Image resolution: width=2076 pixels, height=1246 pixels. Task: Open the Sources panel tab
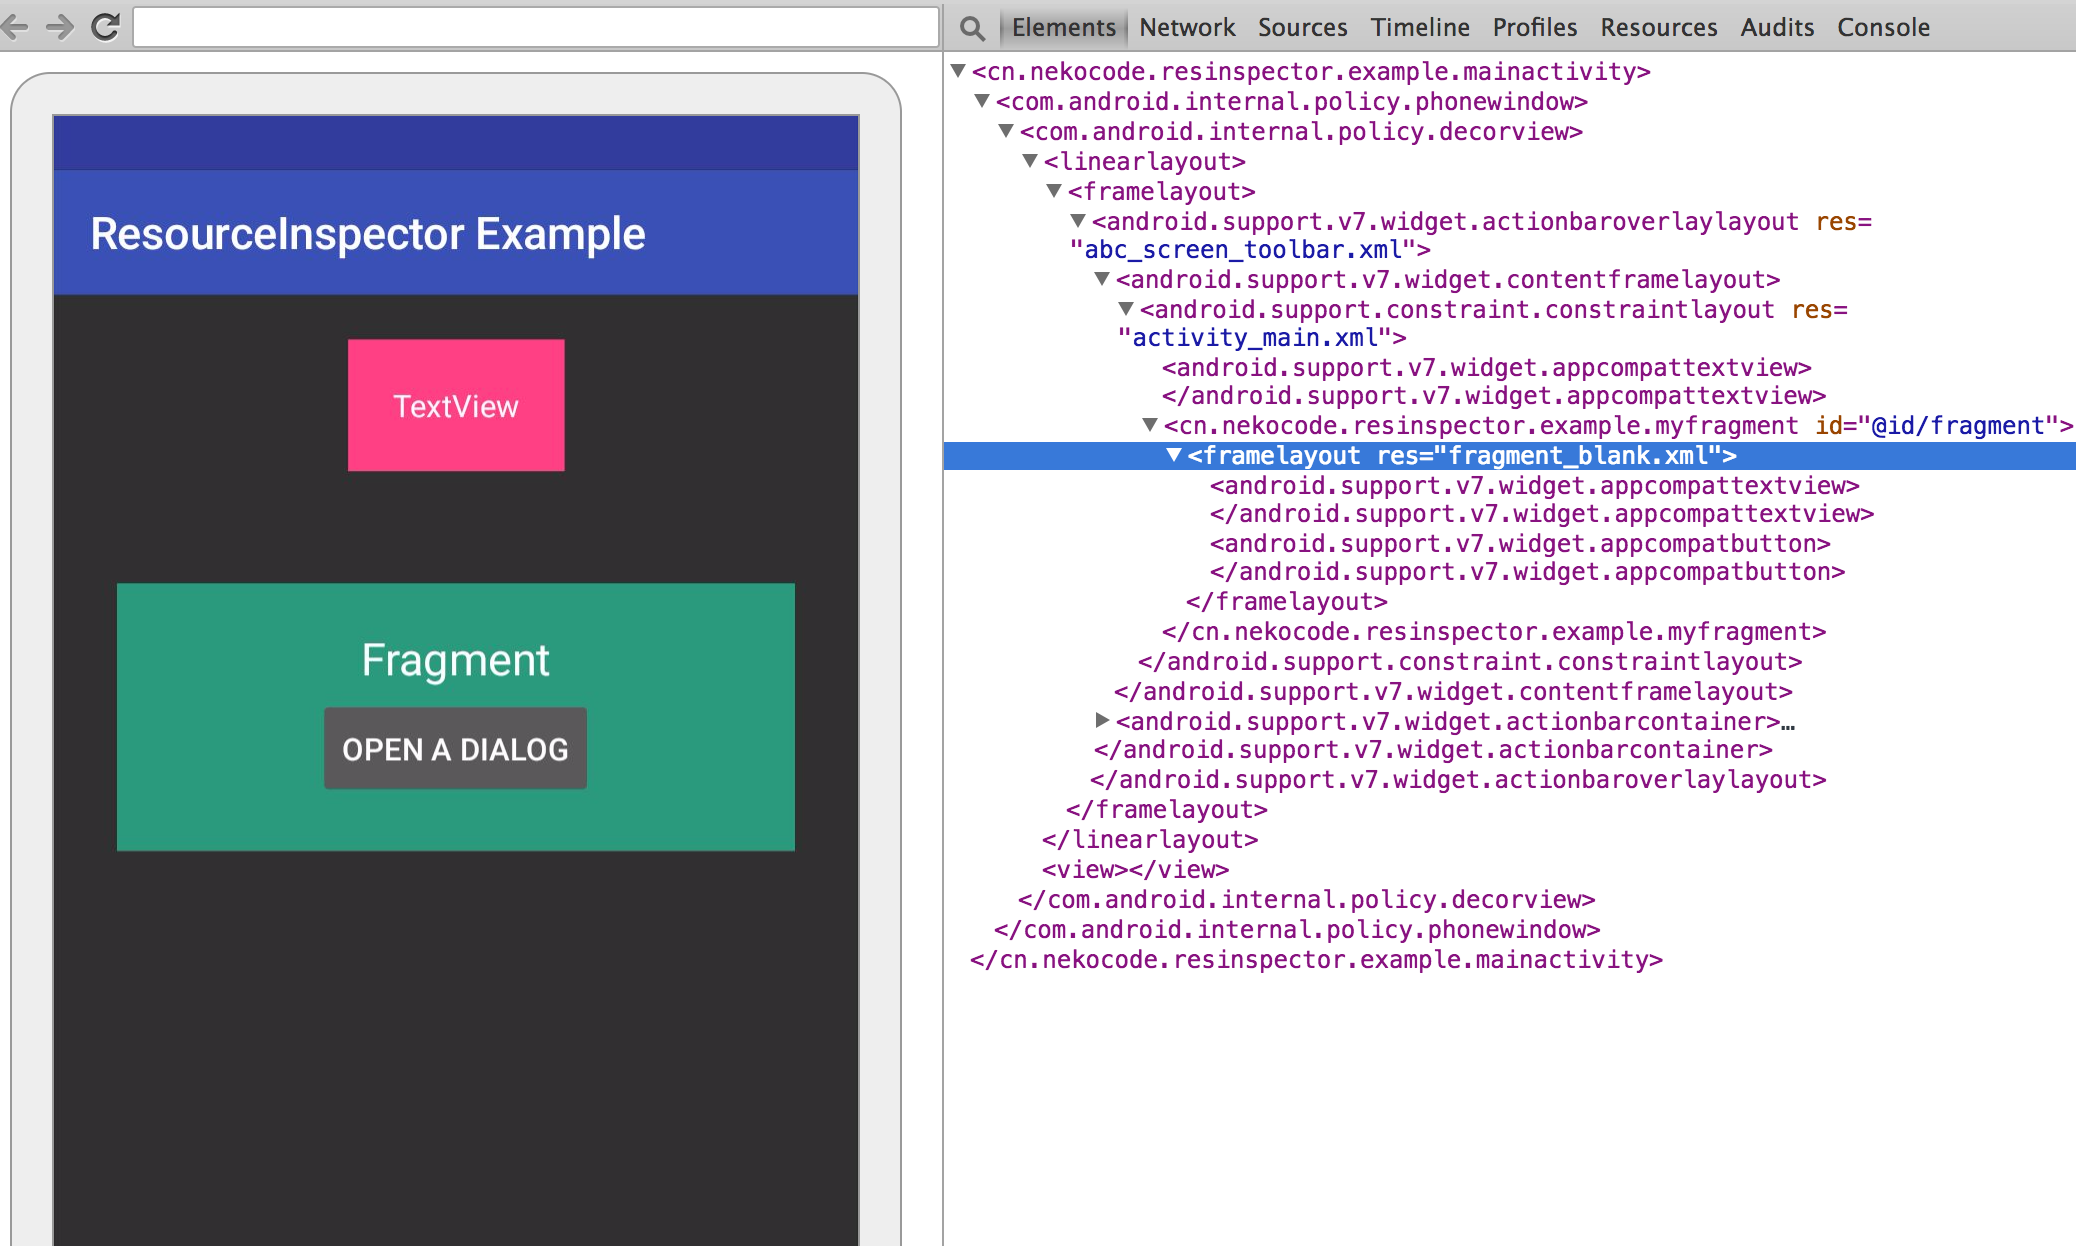[1302, 28]
